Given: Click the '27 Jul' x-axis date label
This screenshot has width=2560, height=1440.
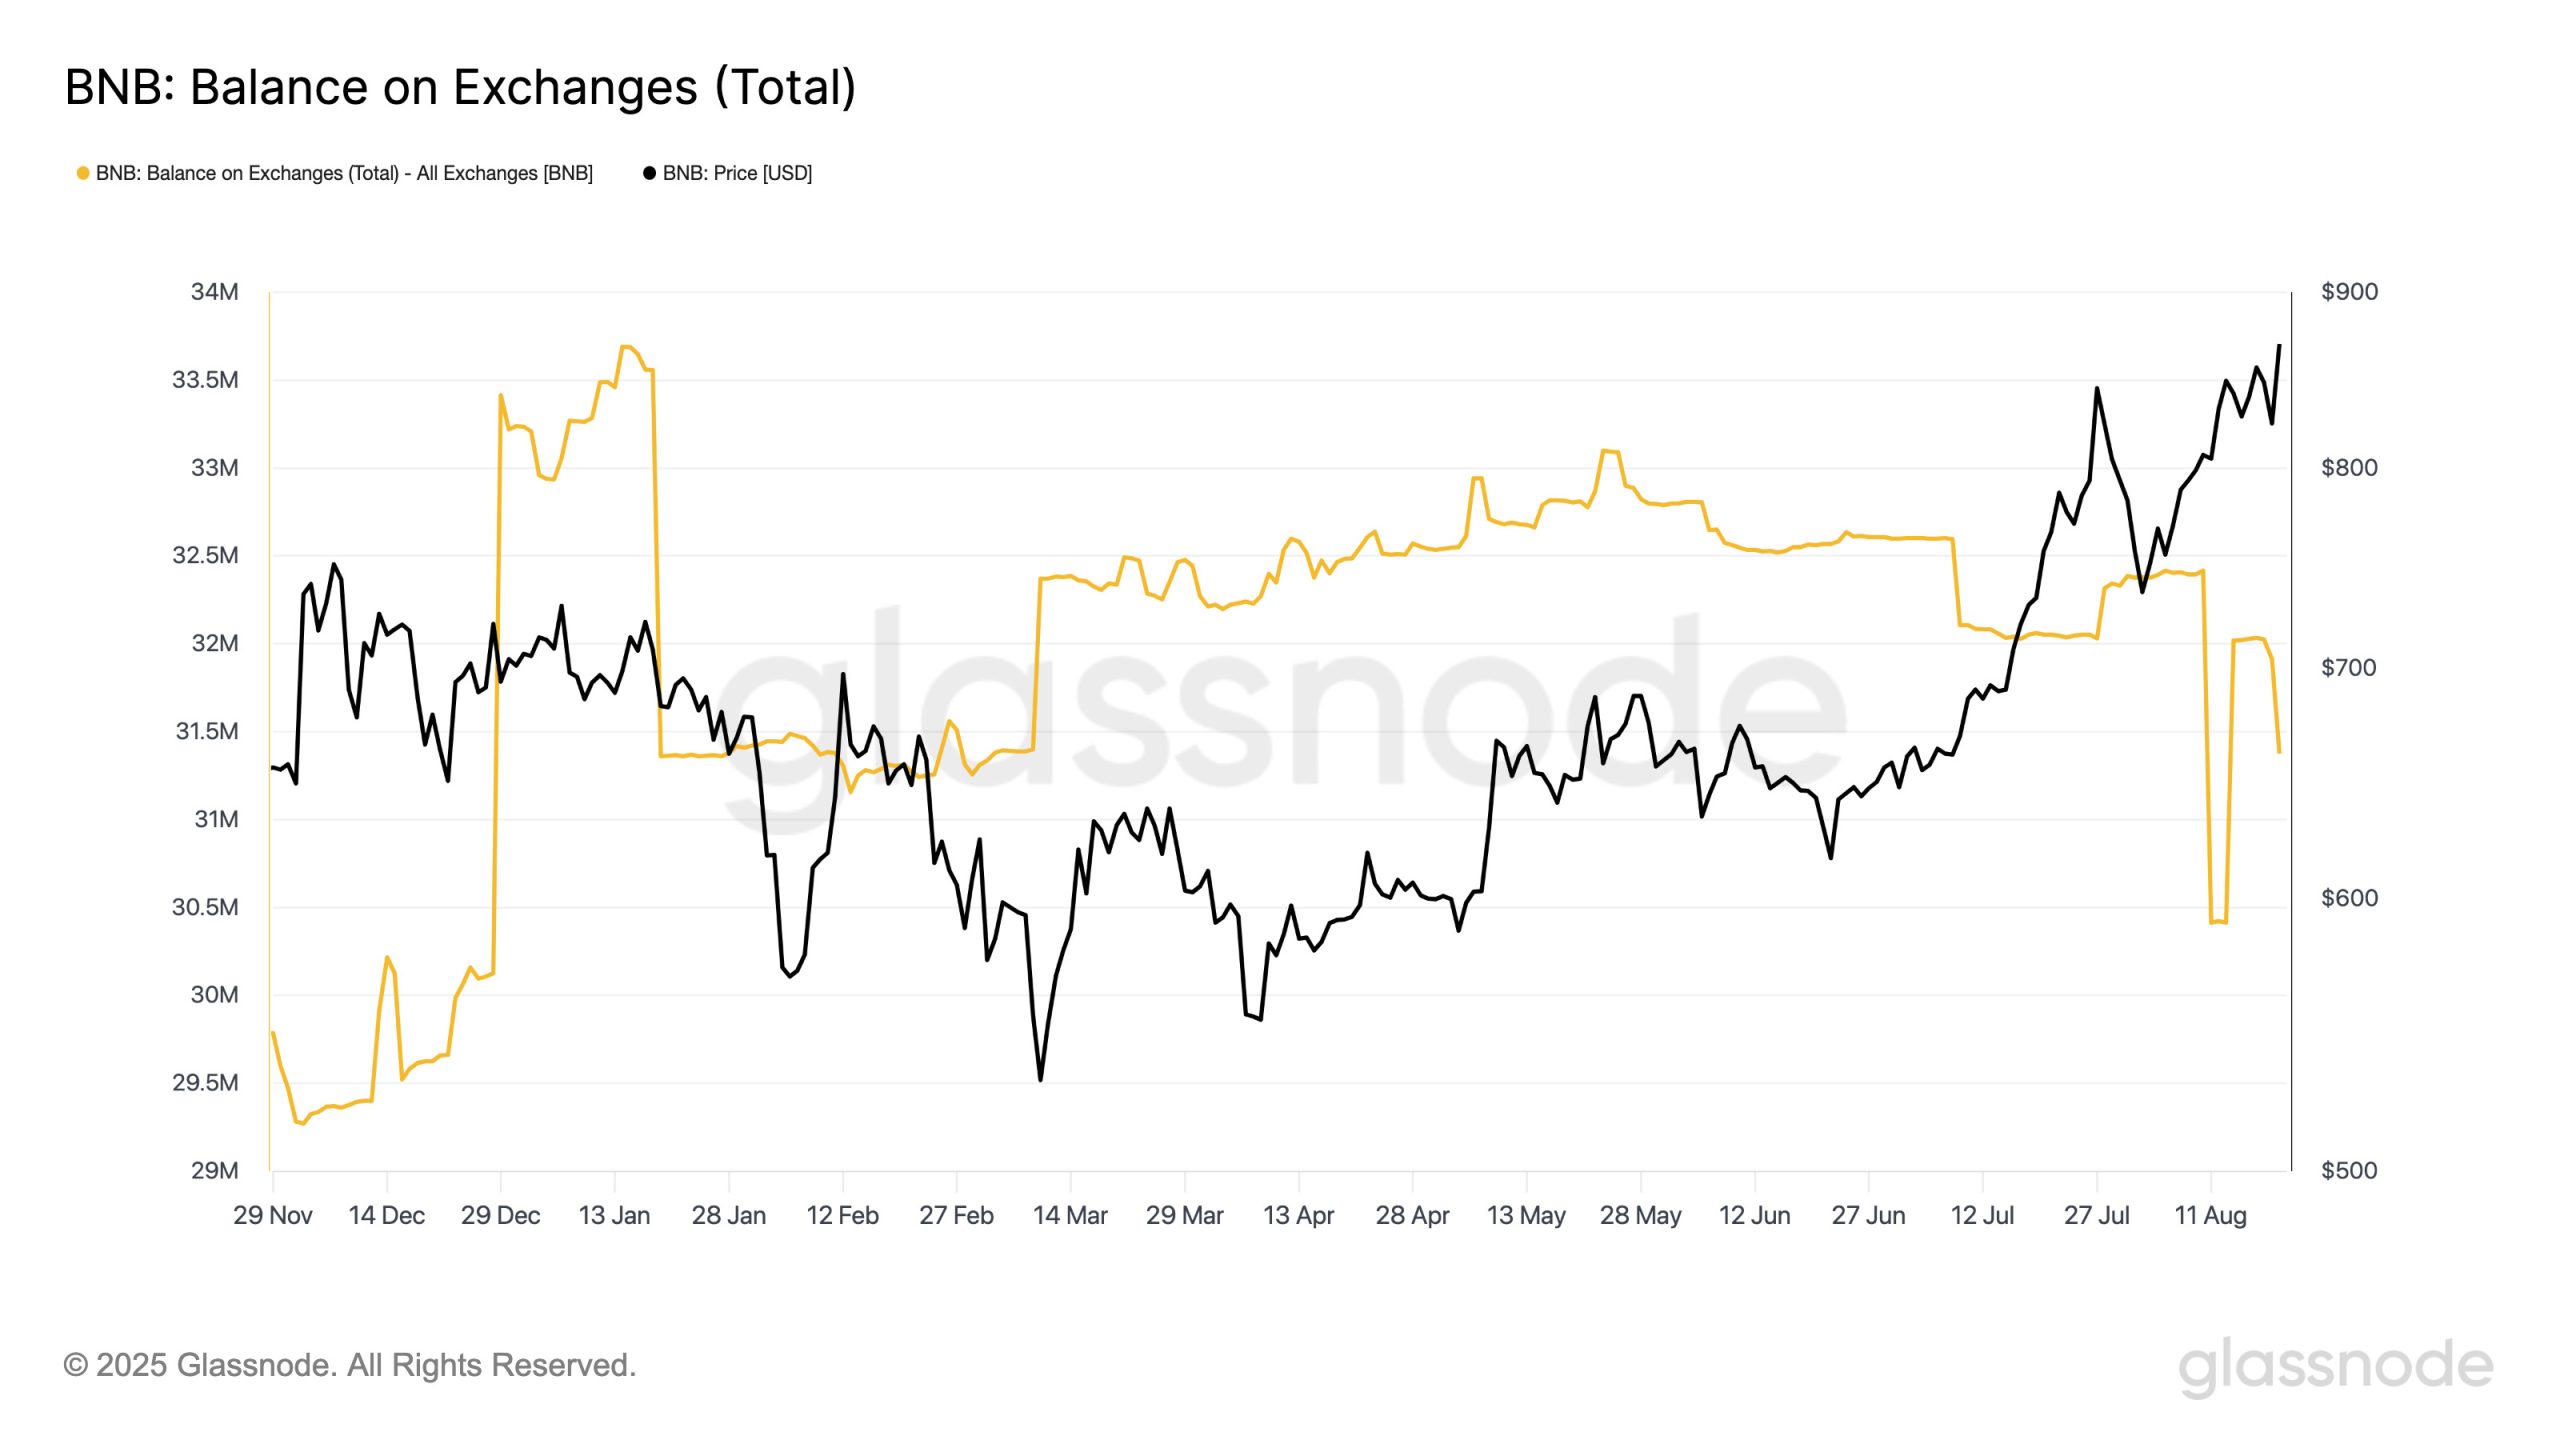Looking at the screenshot, I should point(2096,1216).
